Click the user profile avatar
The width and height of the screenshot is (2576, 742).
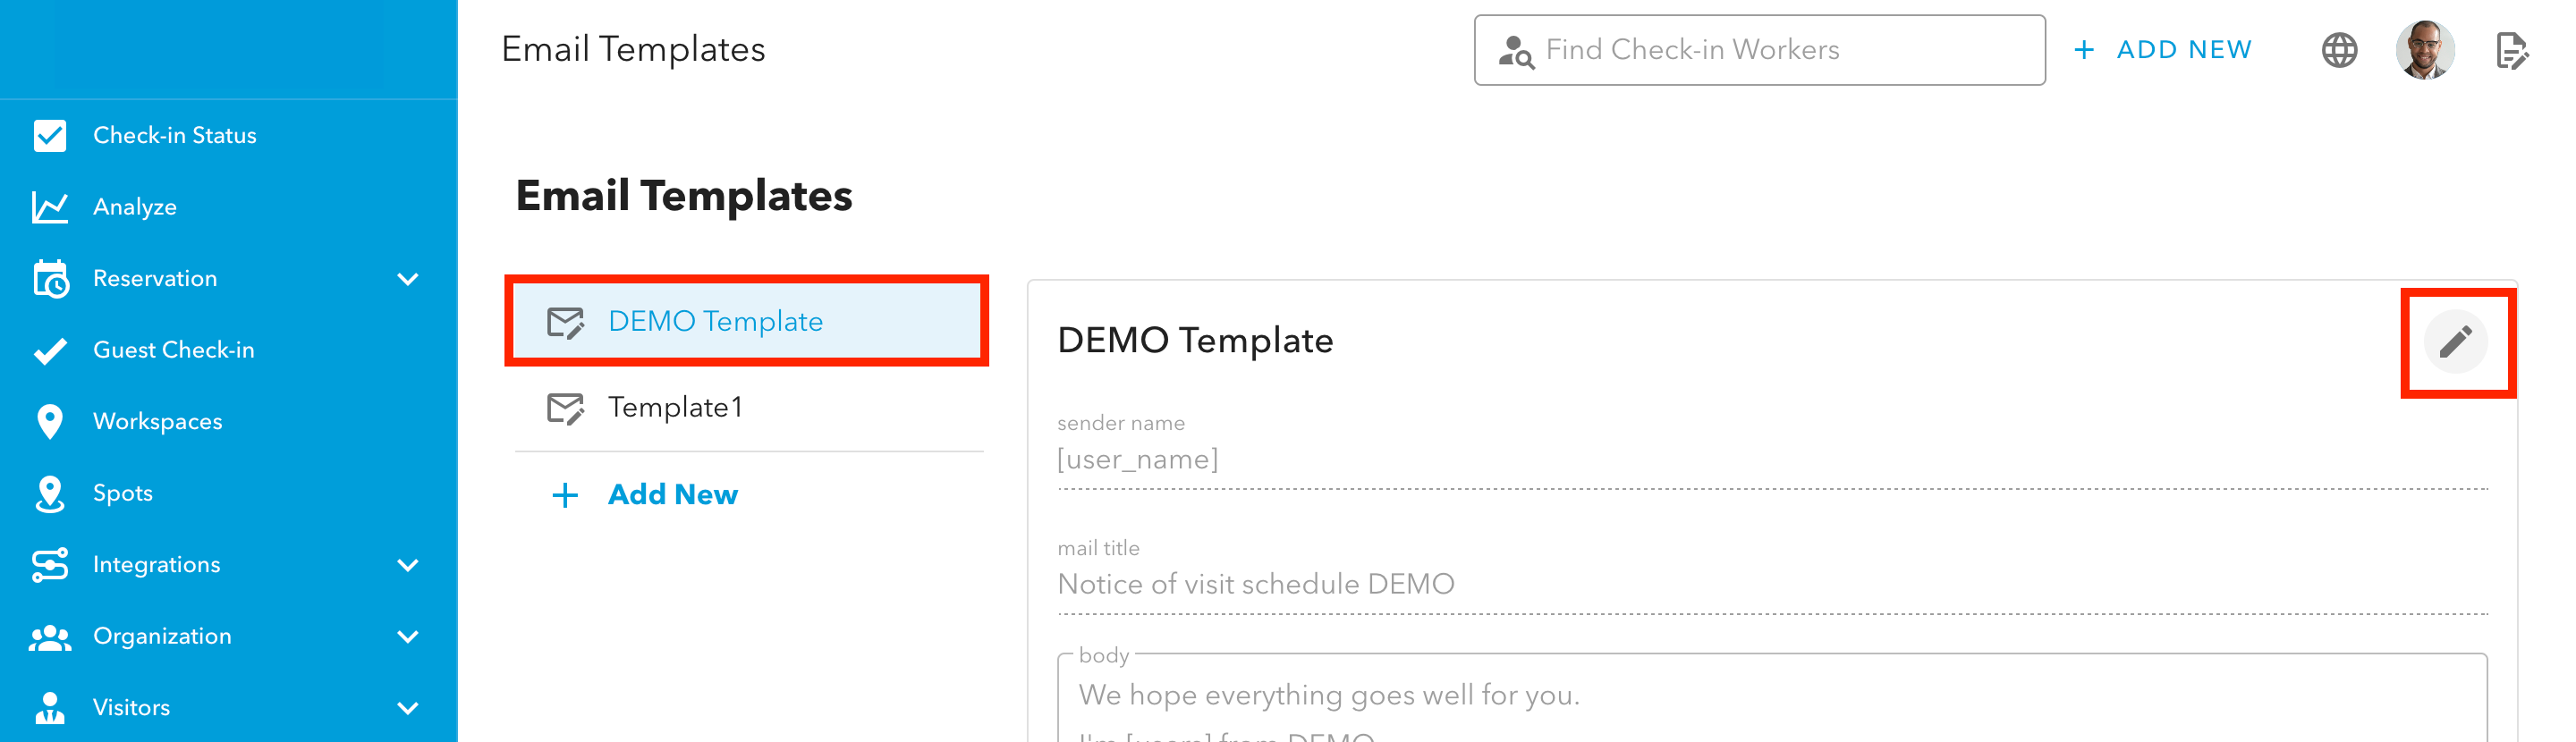click(2424, 50)
